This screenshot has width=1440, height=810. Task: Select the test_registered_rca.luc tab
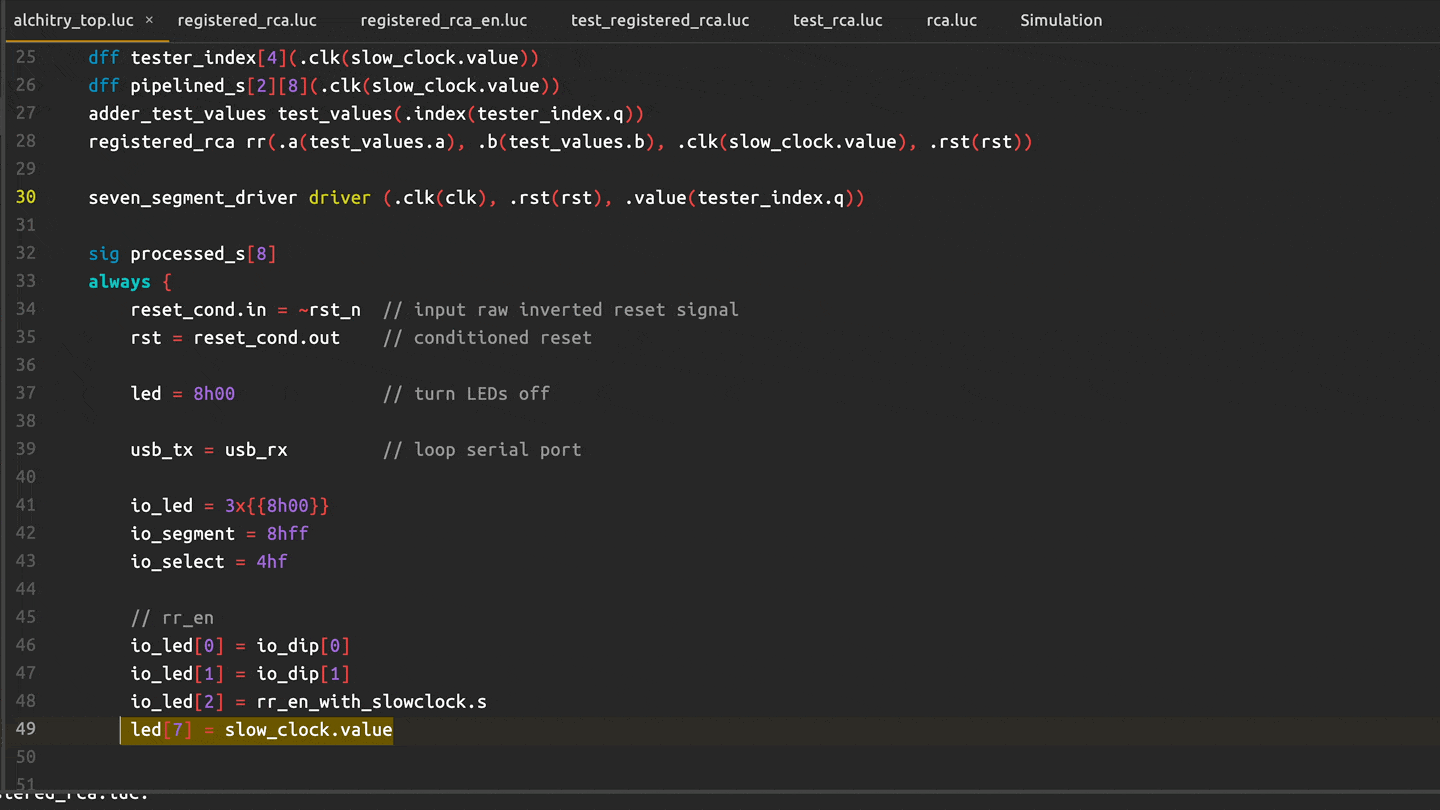point(659,20)
